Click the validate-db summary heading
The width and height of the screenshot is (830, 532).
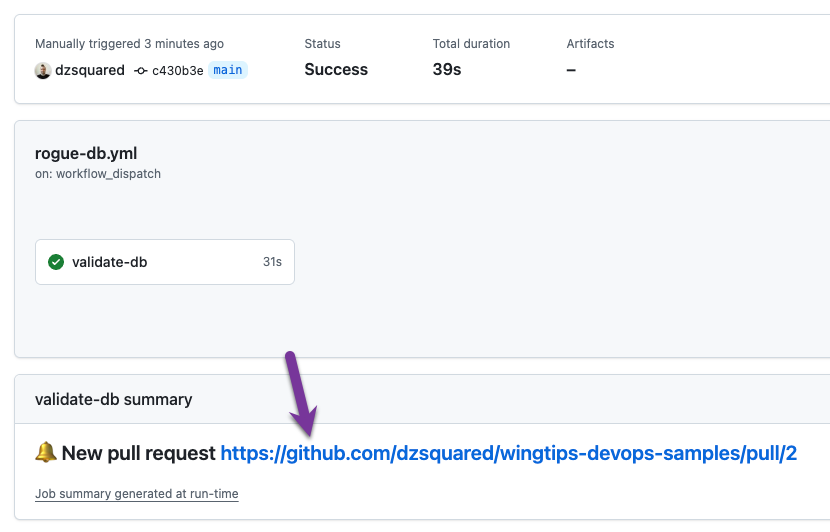tap(113, 399)
